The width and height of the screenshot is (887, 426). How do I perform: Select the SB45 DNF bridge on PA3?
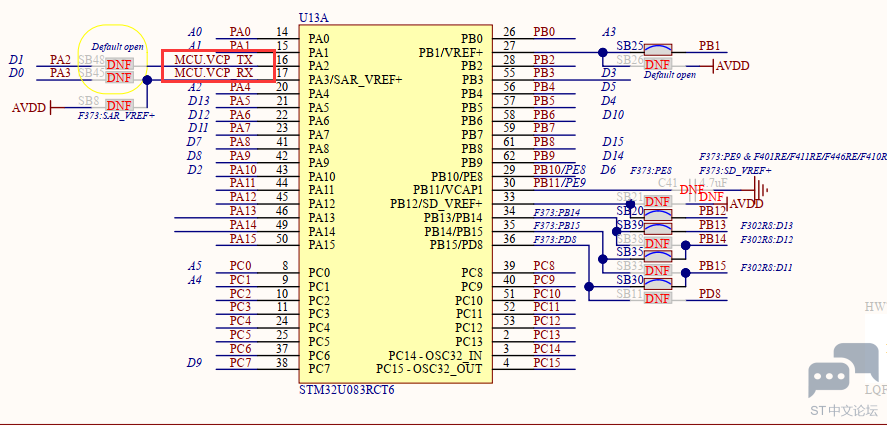click(x=119, y=78)
